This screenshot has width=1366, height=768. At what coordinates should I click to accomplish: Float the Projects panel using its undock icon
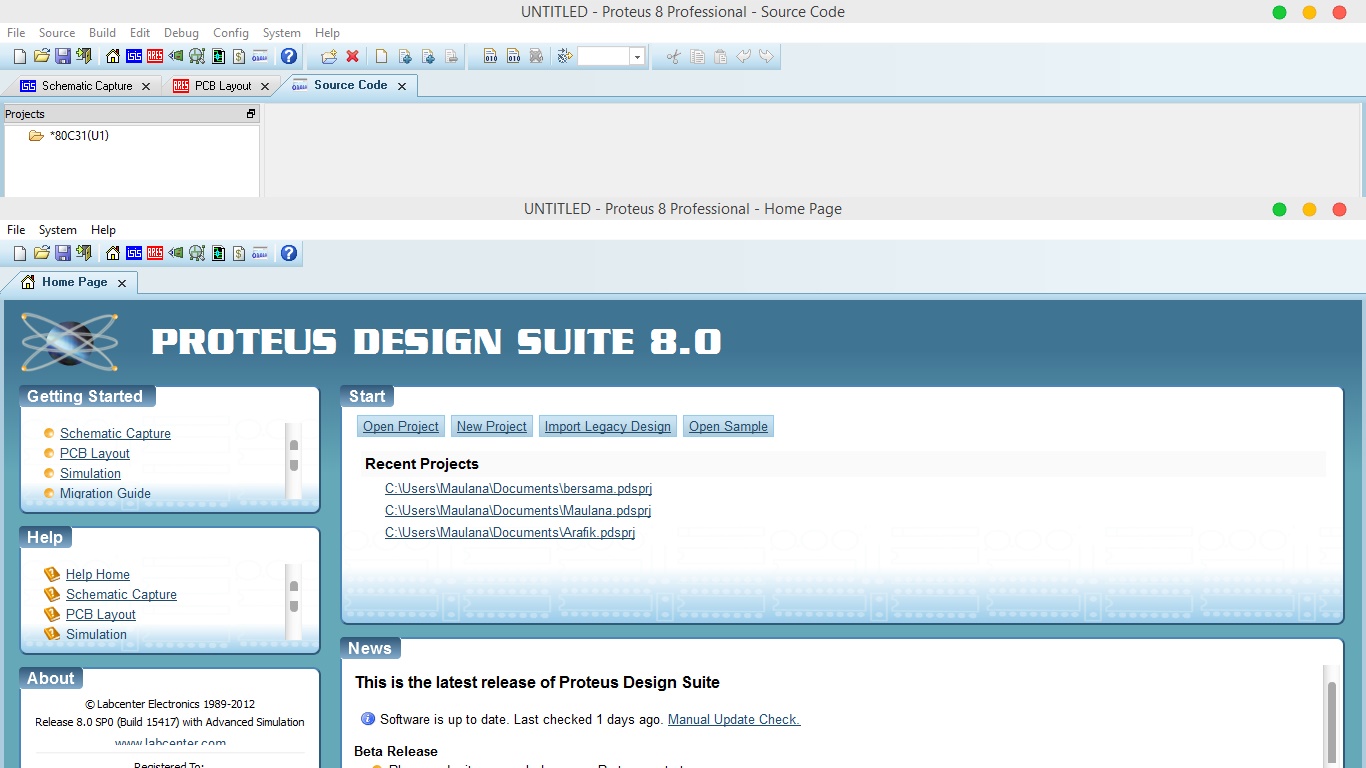point(251,114)
